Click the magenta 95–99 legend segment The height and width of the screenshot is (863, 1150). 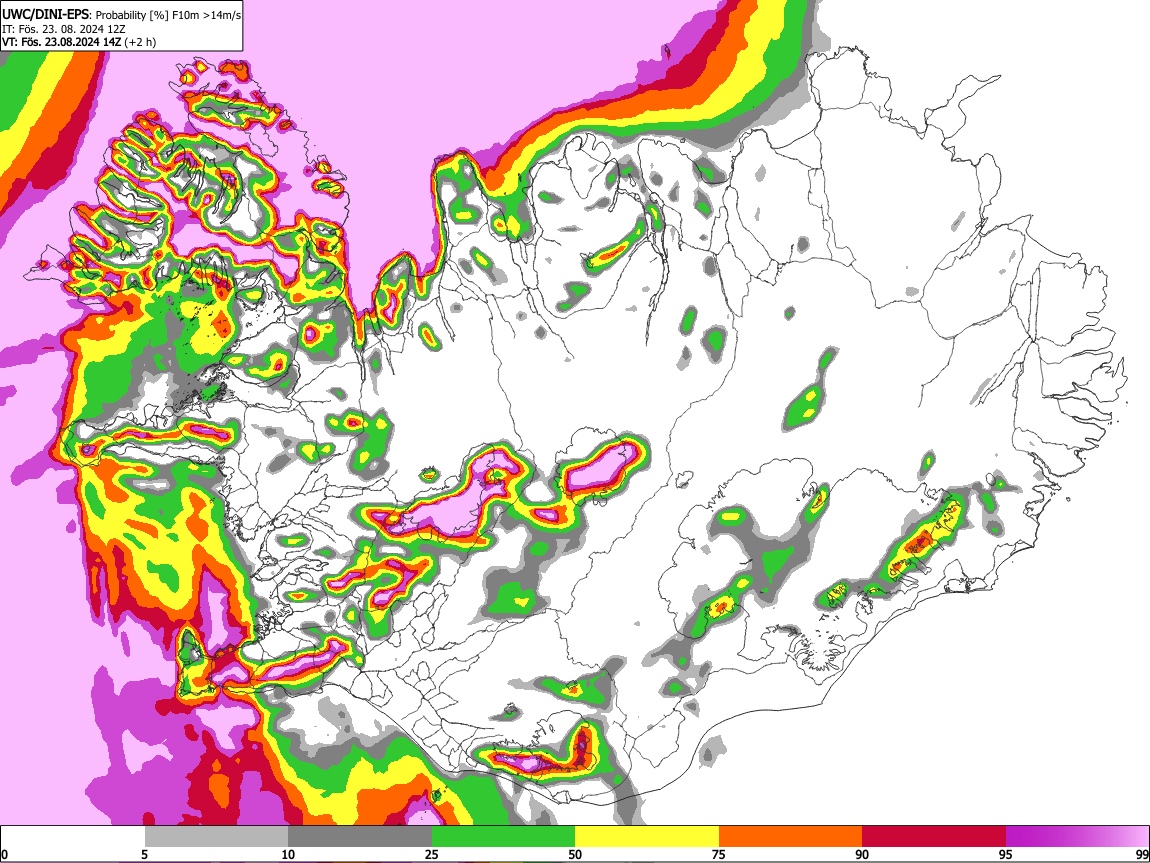1077,836
